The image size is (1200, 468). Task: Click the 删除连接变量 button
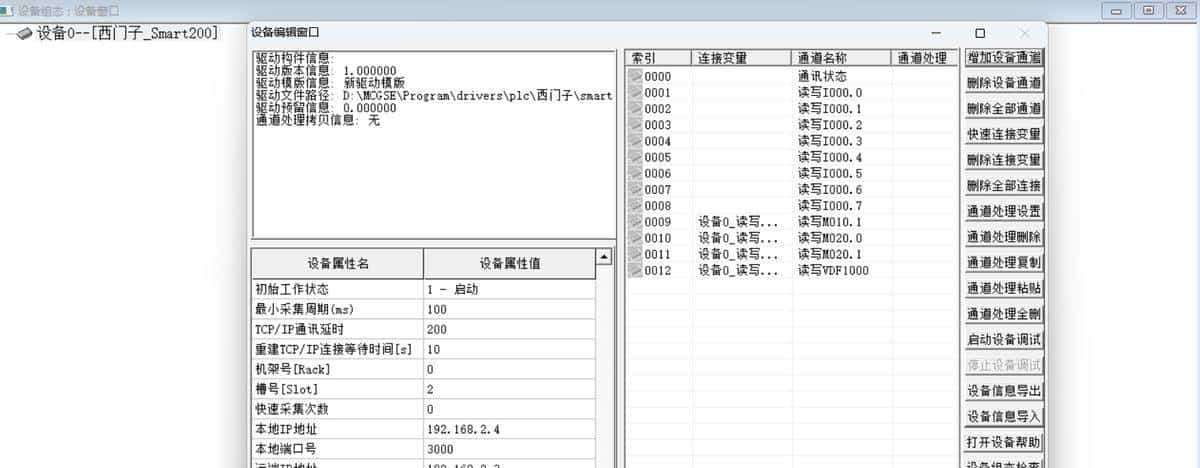pos(1004,160)
